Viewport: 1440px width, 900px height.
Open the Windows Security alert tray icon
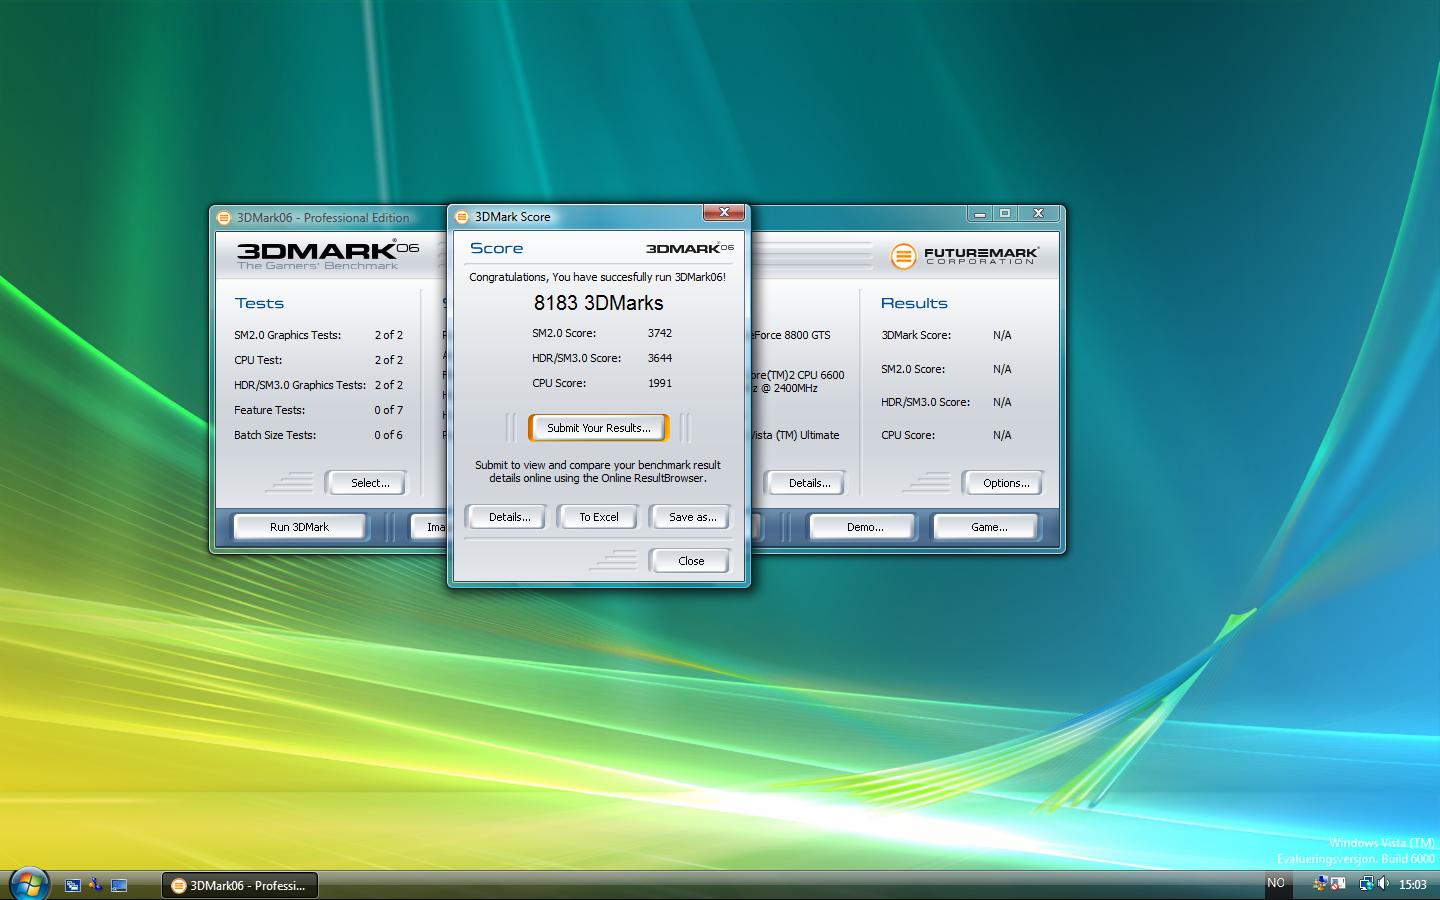pyautogui.click(x=1338, y=884)
